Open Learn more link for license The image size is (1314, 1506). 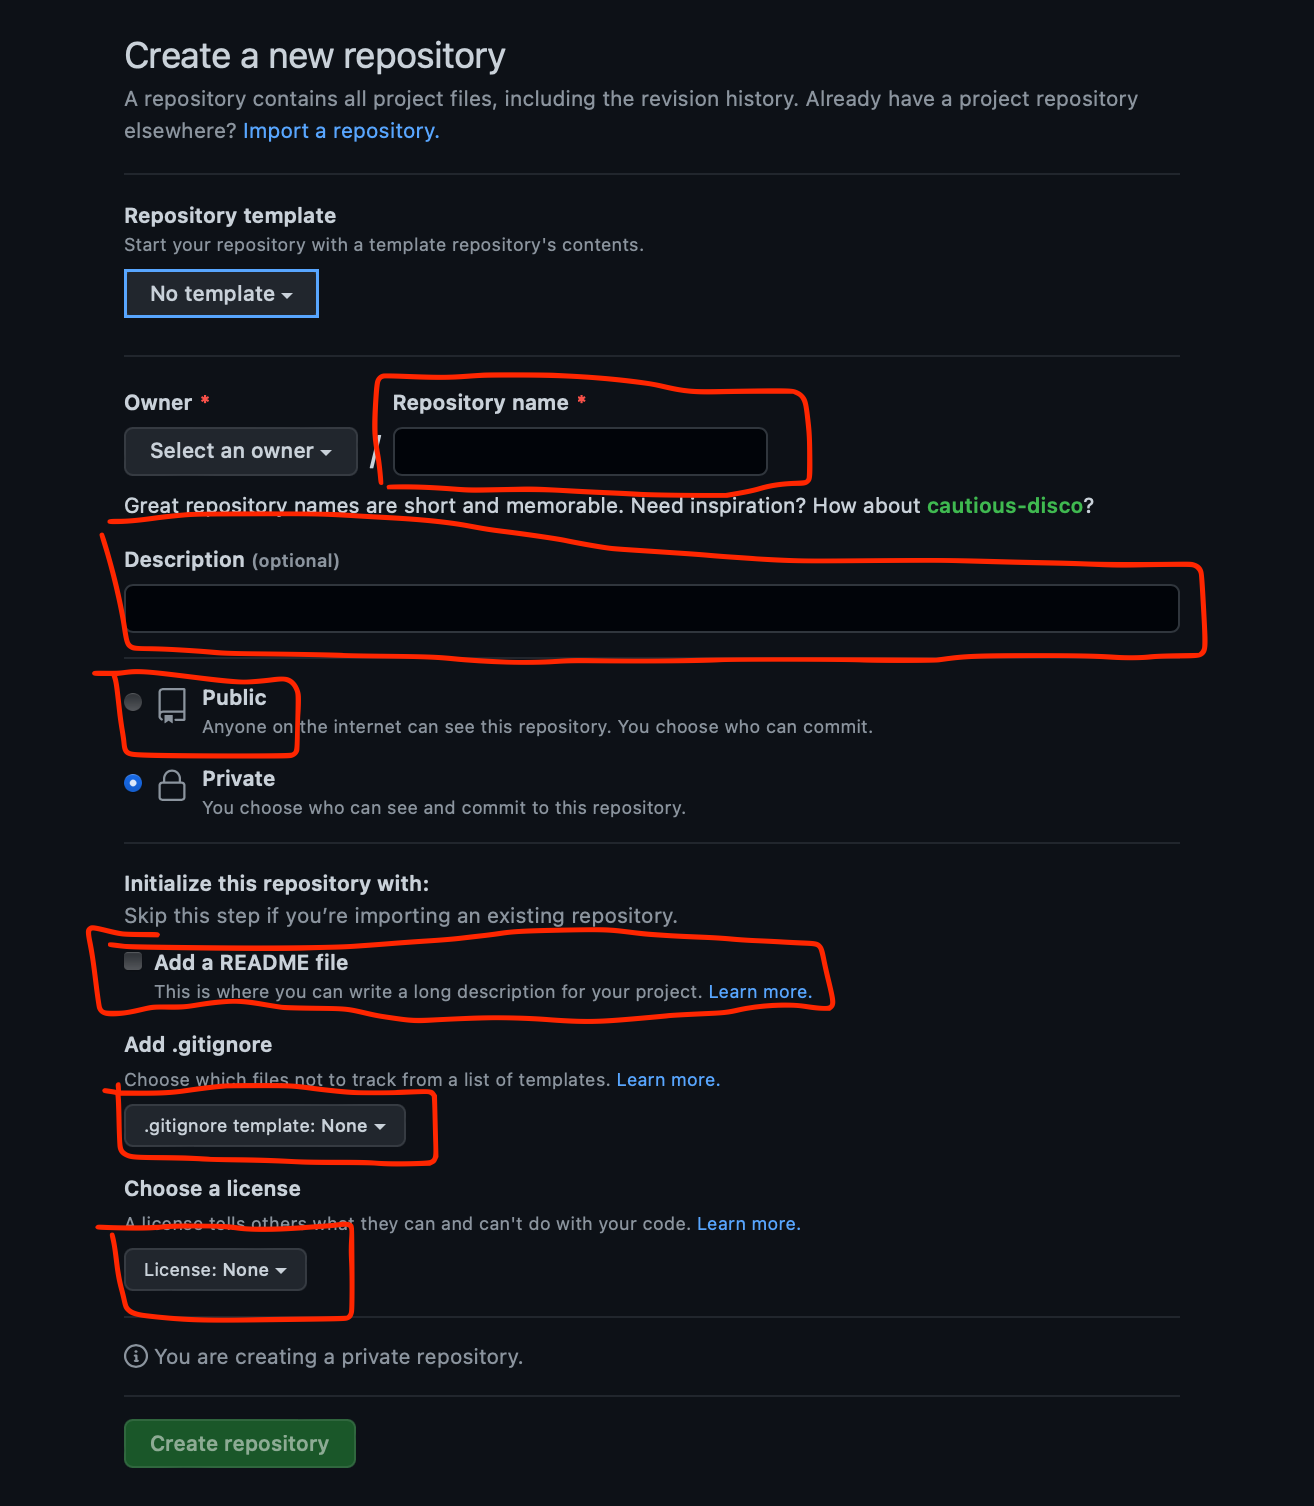pos(749,1224)
